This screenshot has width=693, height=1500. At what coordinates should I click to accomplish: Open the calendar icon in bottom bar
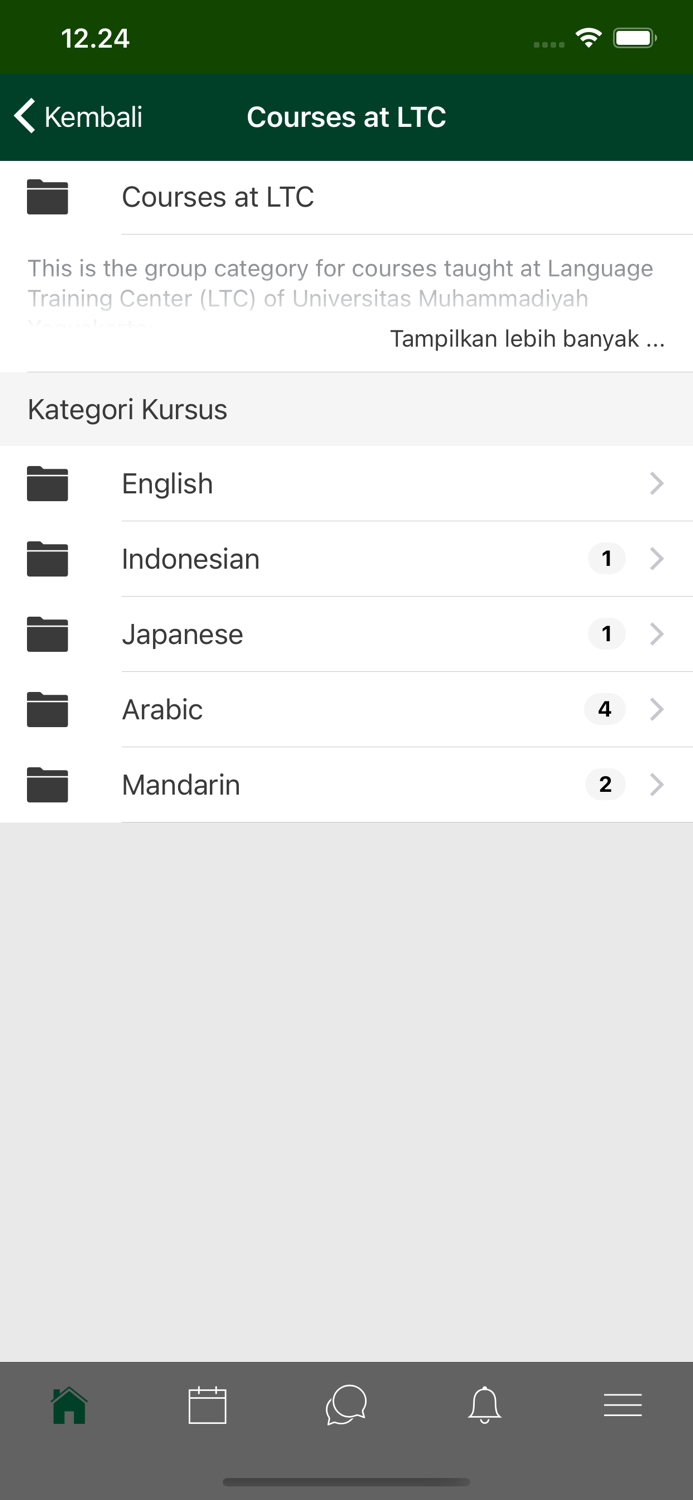coord(207,1405)
